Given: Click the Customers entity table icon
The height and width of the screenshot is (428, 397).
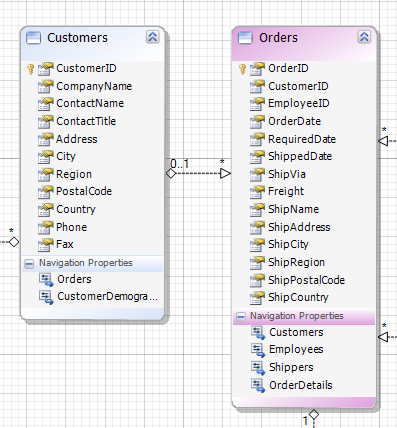Looking at the screenshot, I should (x=33, y=38).
